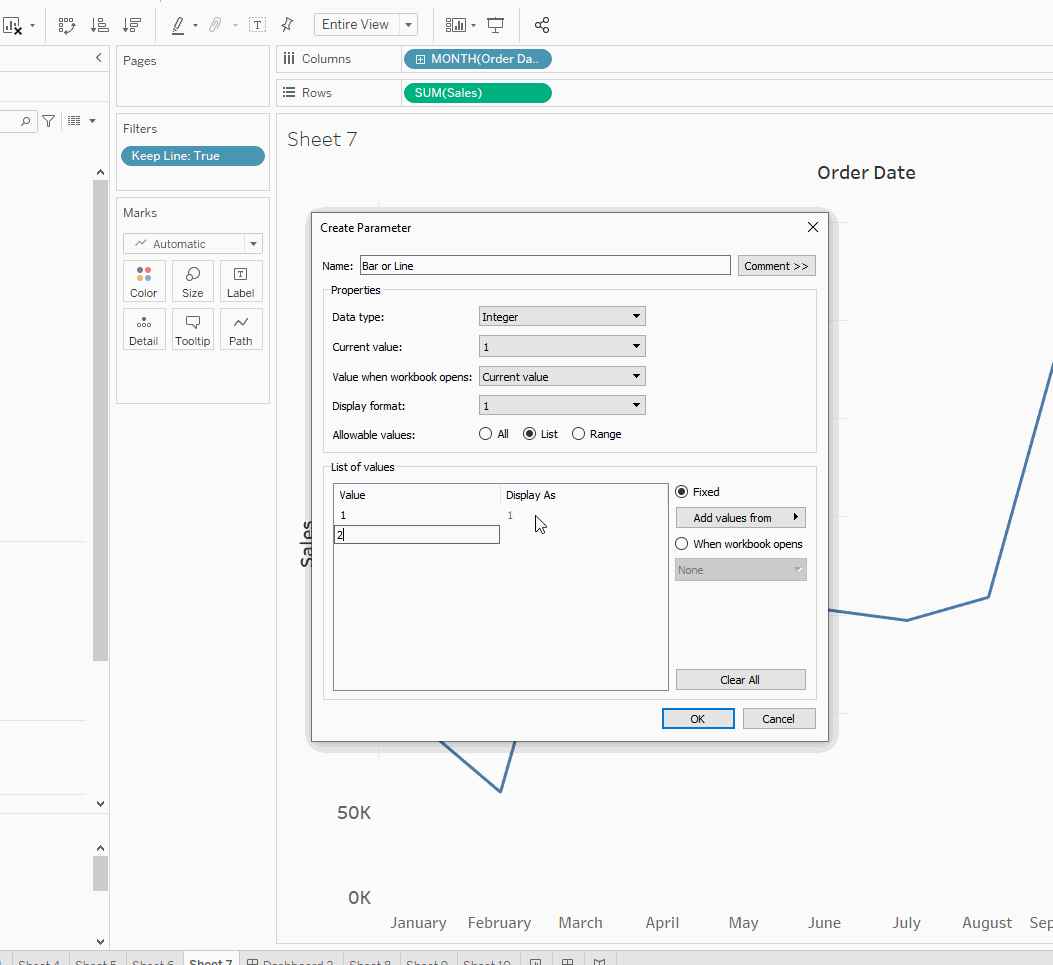Image resolution: width=1053 pixels, height=965 pixels.
Task: Click the New Worksheet tab icon
Action: (x=536, y=962)
